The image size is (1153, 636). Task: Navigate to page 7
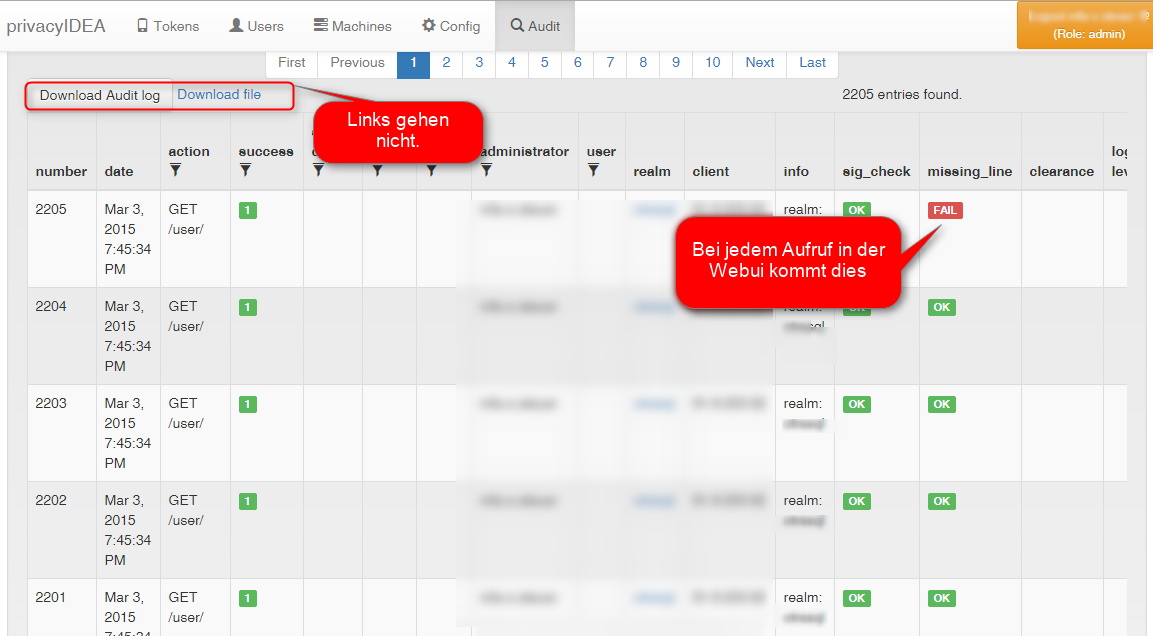[x=610, y=63]
